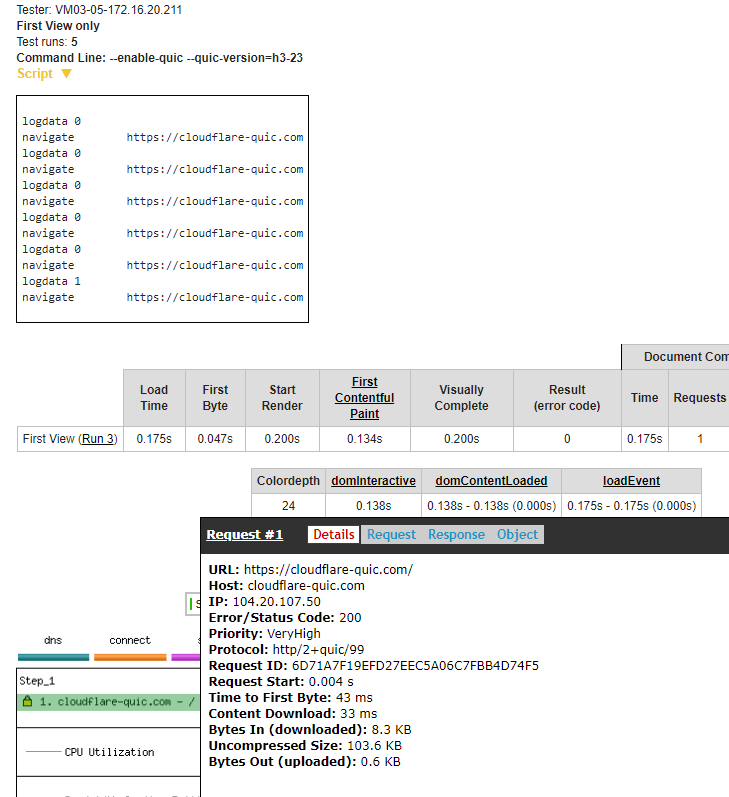This screenshot has height=797, width=729.
Task: Click the green lock icon on waterfall row
Action: pyautogui.click(x=27, y=701)
